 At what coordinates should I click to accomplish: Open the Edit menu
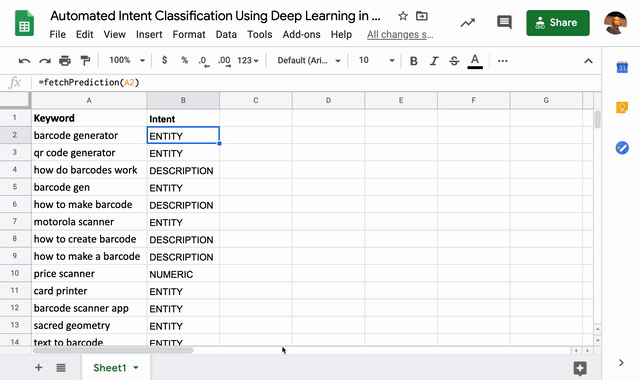(84, 35)
